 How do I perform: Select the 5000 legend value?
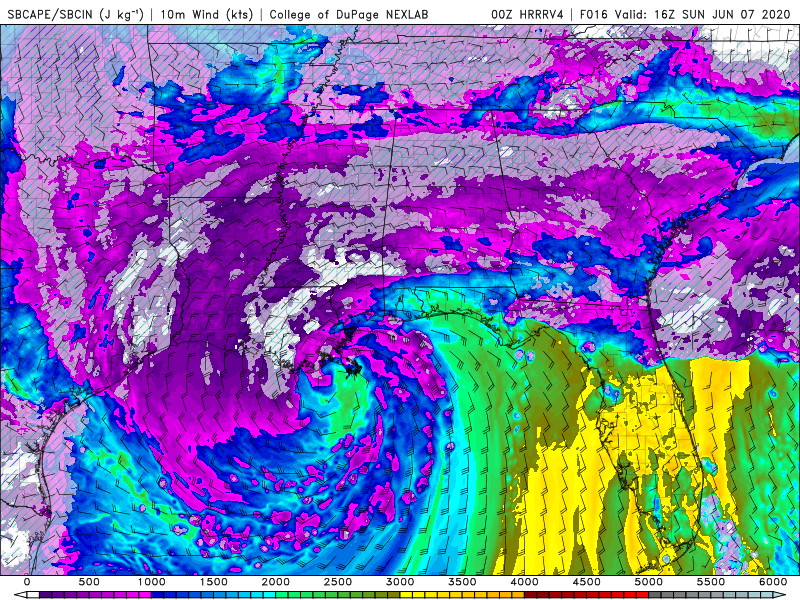(649, 582)
